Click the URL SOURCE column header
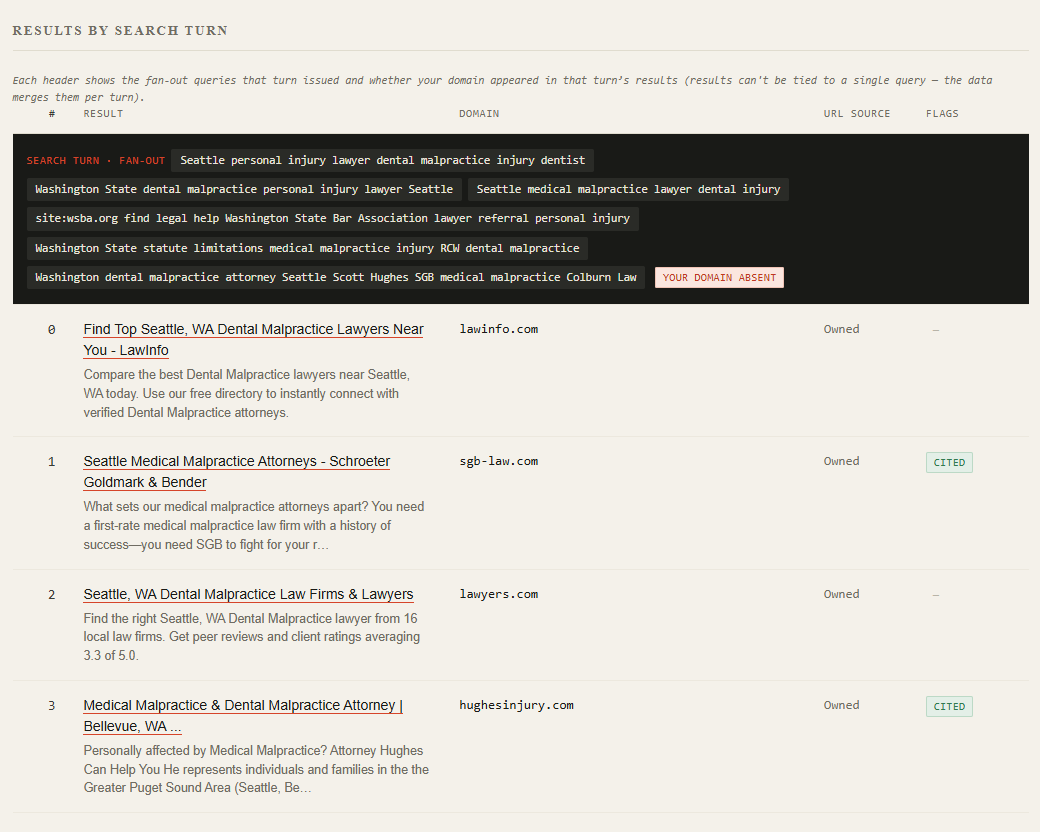Image resolution: width=1040 pixels, height=832 pixels. (x=857, y=113)
